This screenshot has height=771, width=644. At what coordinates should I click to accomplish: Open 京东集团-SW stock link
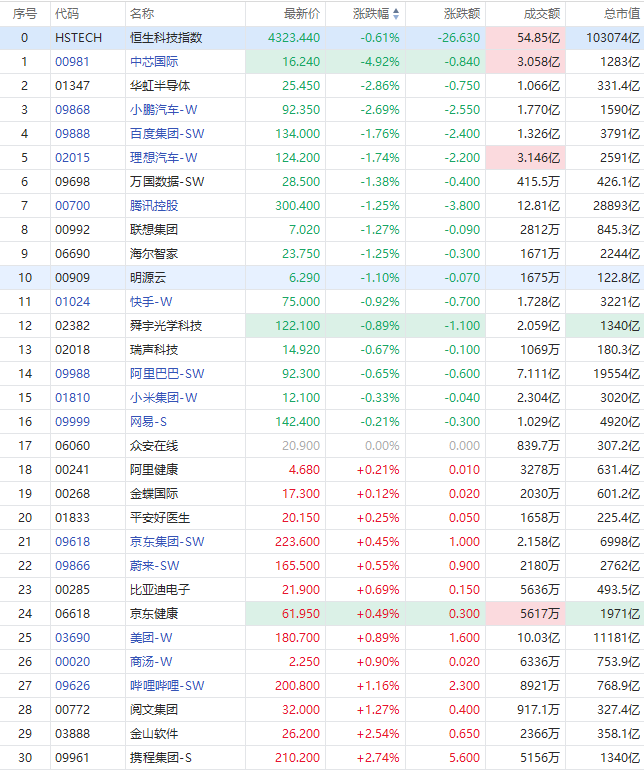coord(167,542)
